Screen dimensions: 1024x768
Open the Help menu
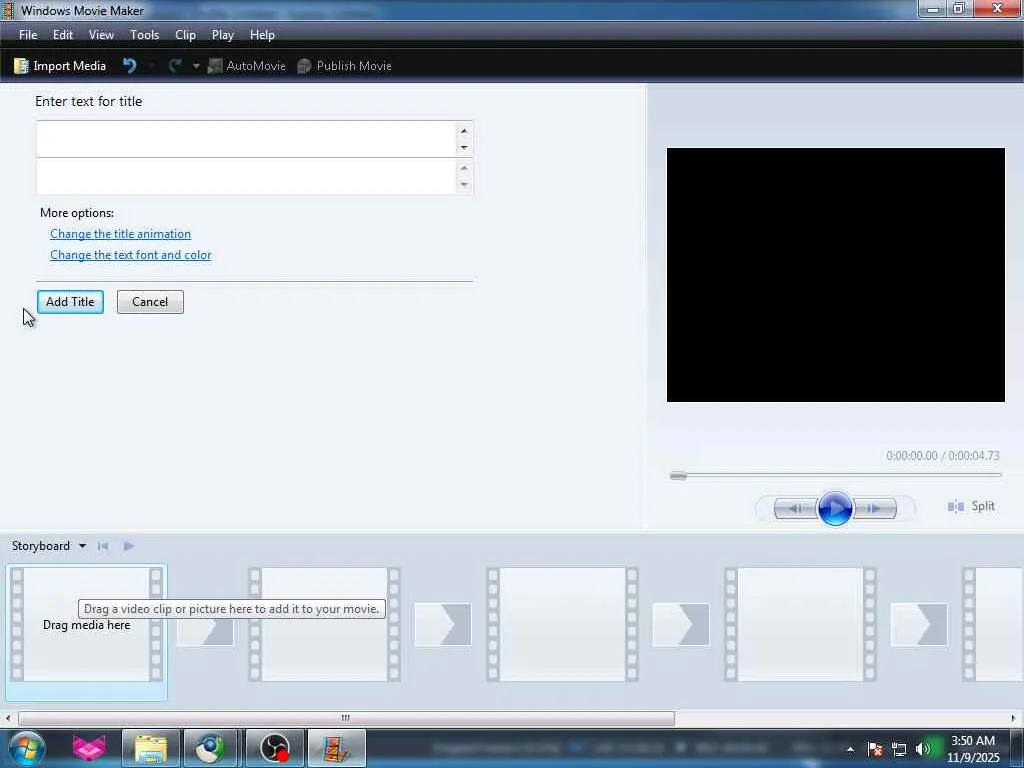coord(262,35)
